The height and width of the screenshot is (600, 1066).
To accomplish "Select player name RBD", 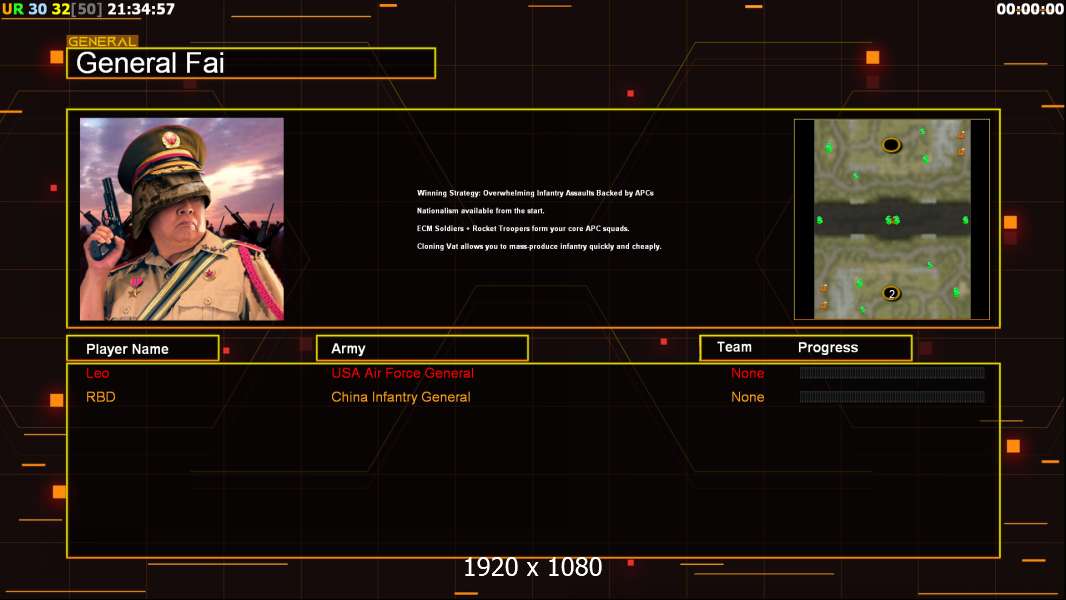I will [101, 397].
